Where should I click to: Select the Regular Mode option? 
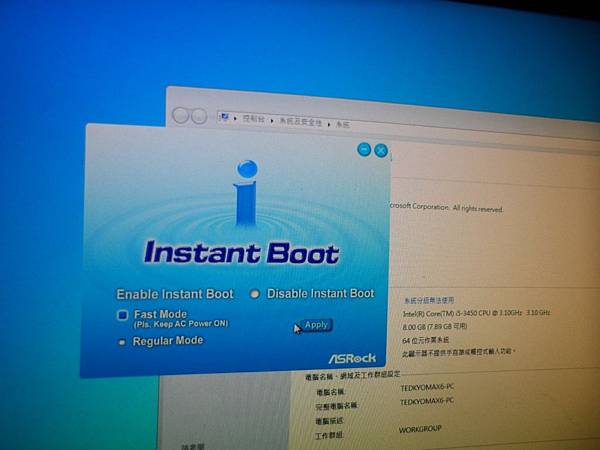122,342
